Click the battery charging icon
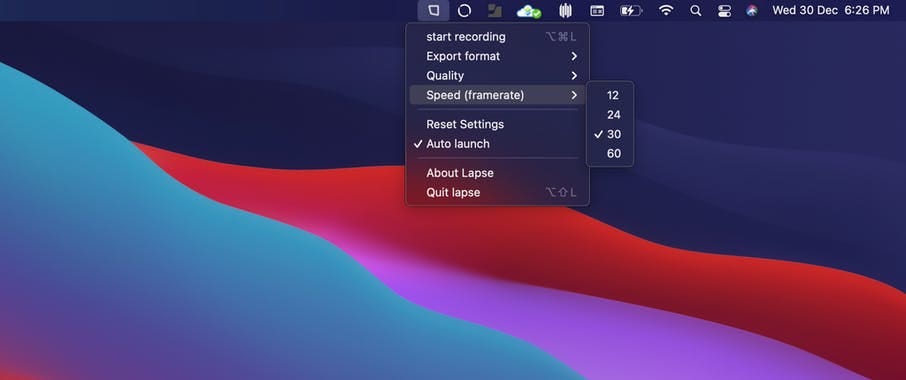This screenshot has height=380, width=906. [x=631, y=10]
